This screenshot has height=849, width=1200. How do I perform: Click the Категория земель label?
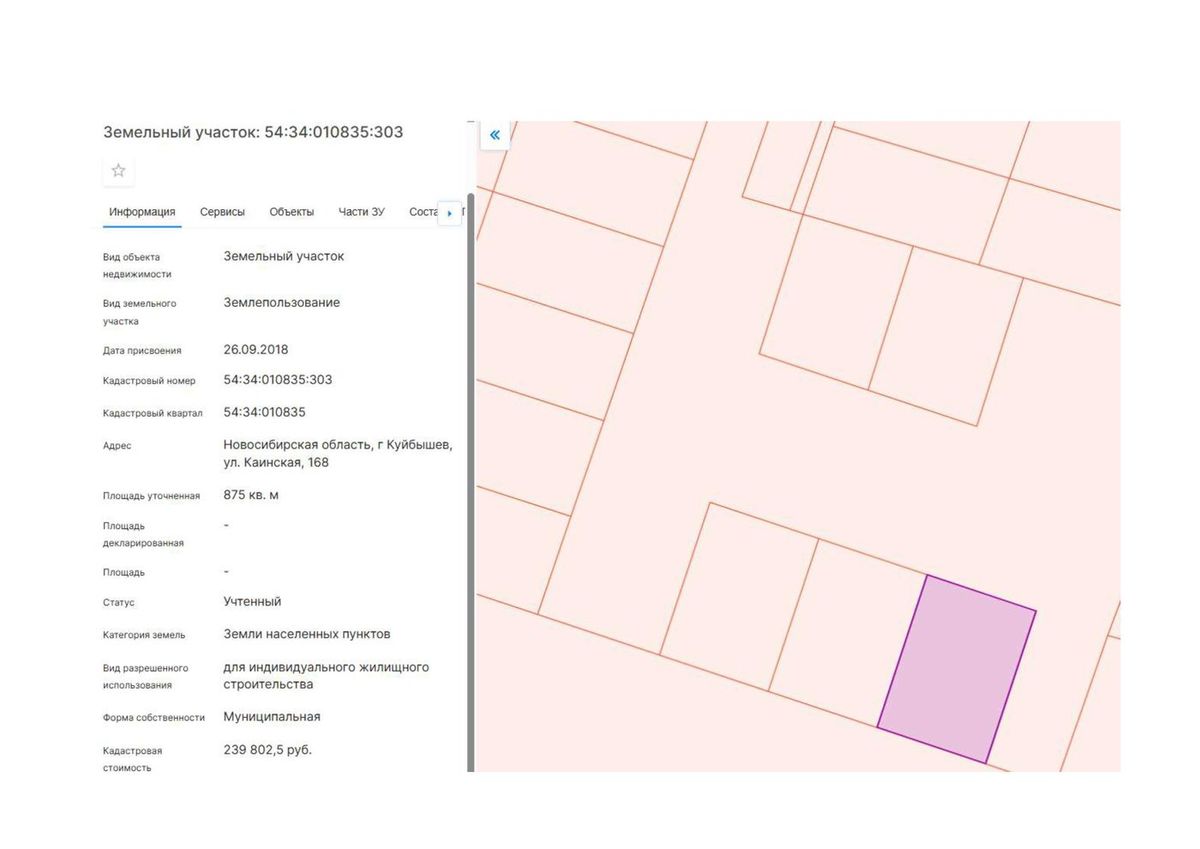click(144, 635)
